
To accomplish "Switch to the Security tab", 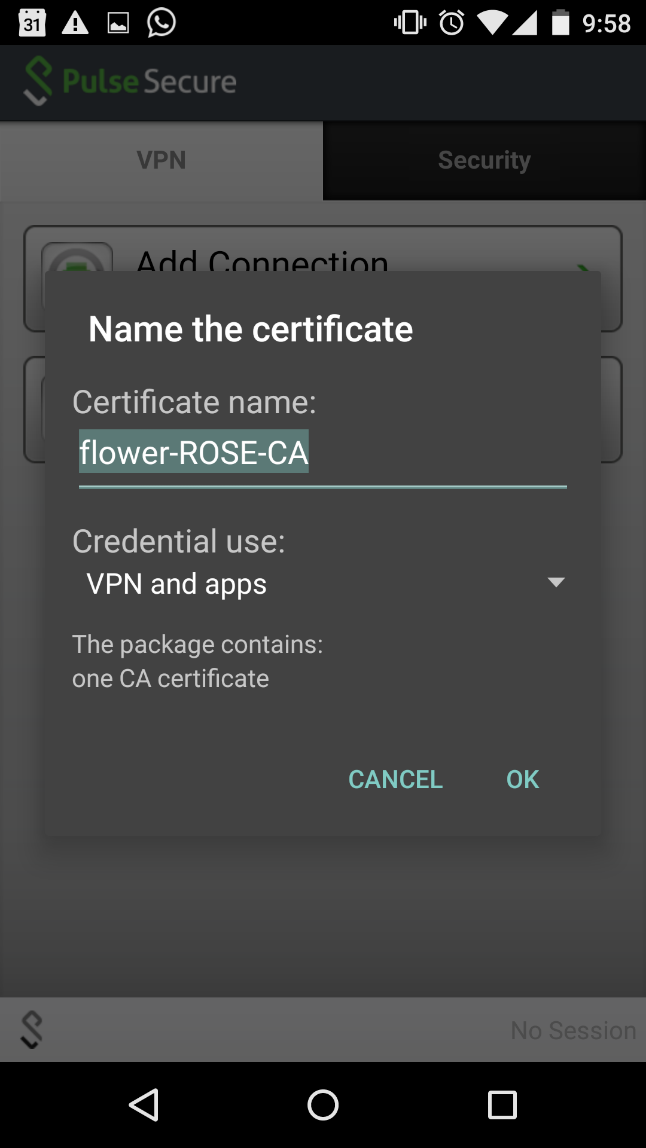I will tap(484, 160).
